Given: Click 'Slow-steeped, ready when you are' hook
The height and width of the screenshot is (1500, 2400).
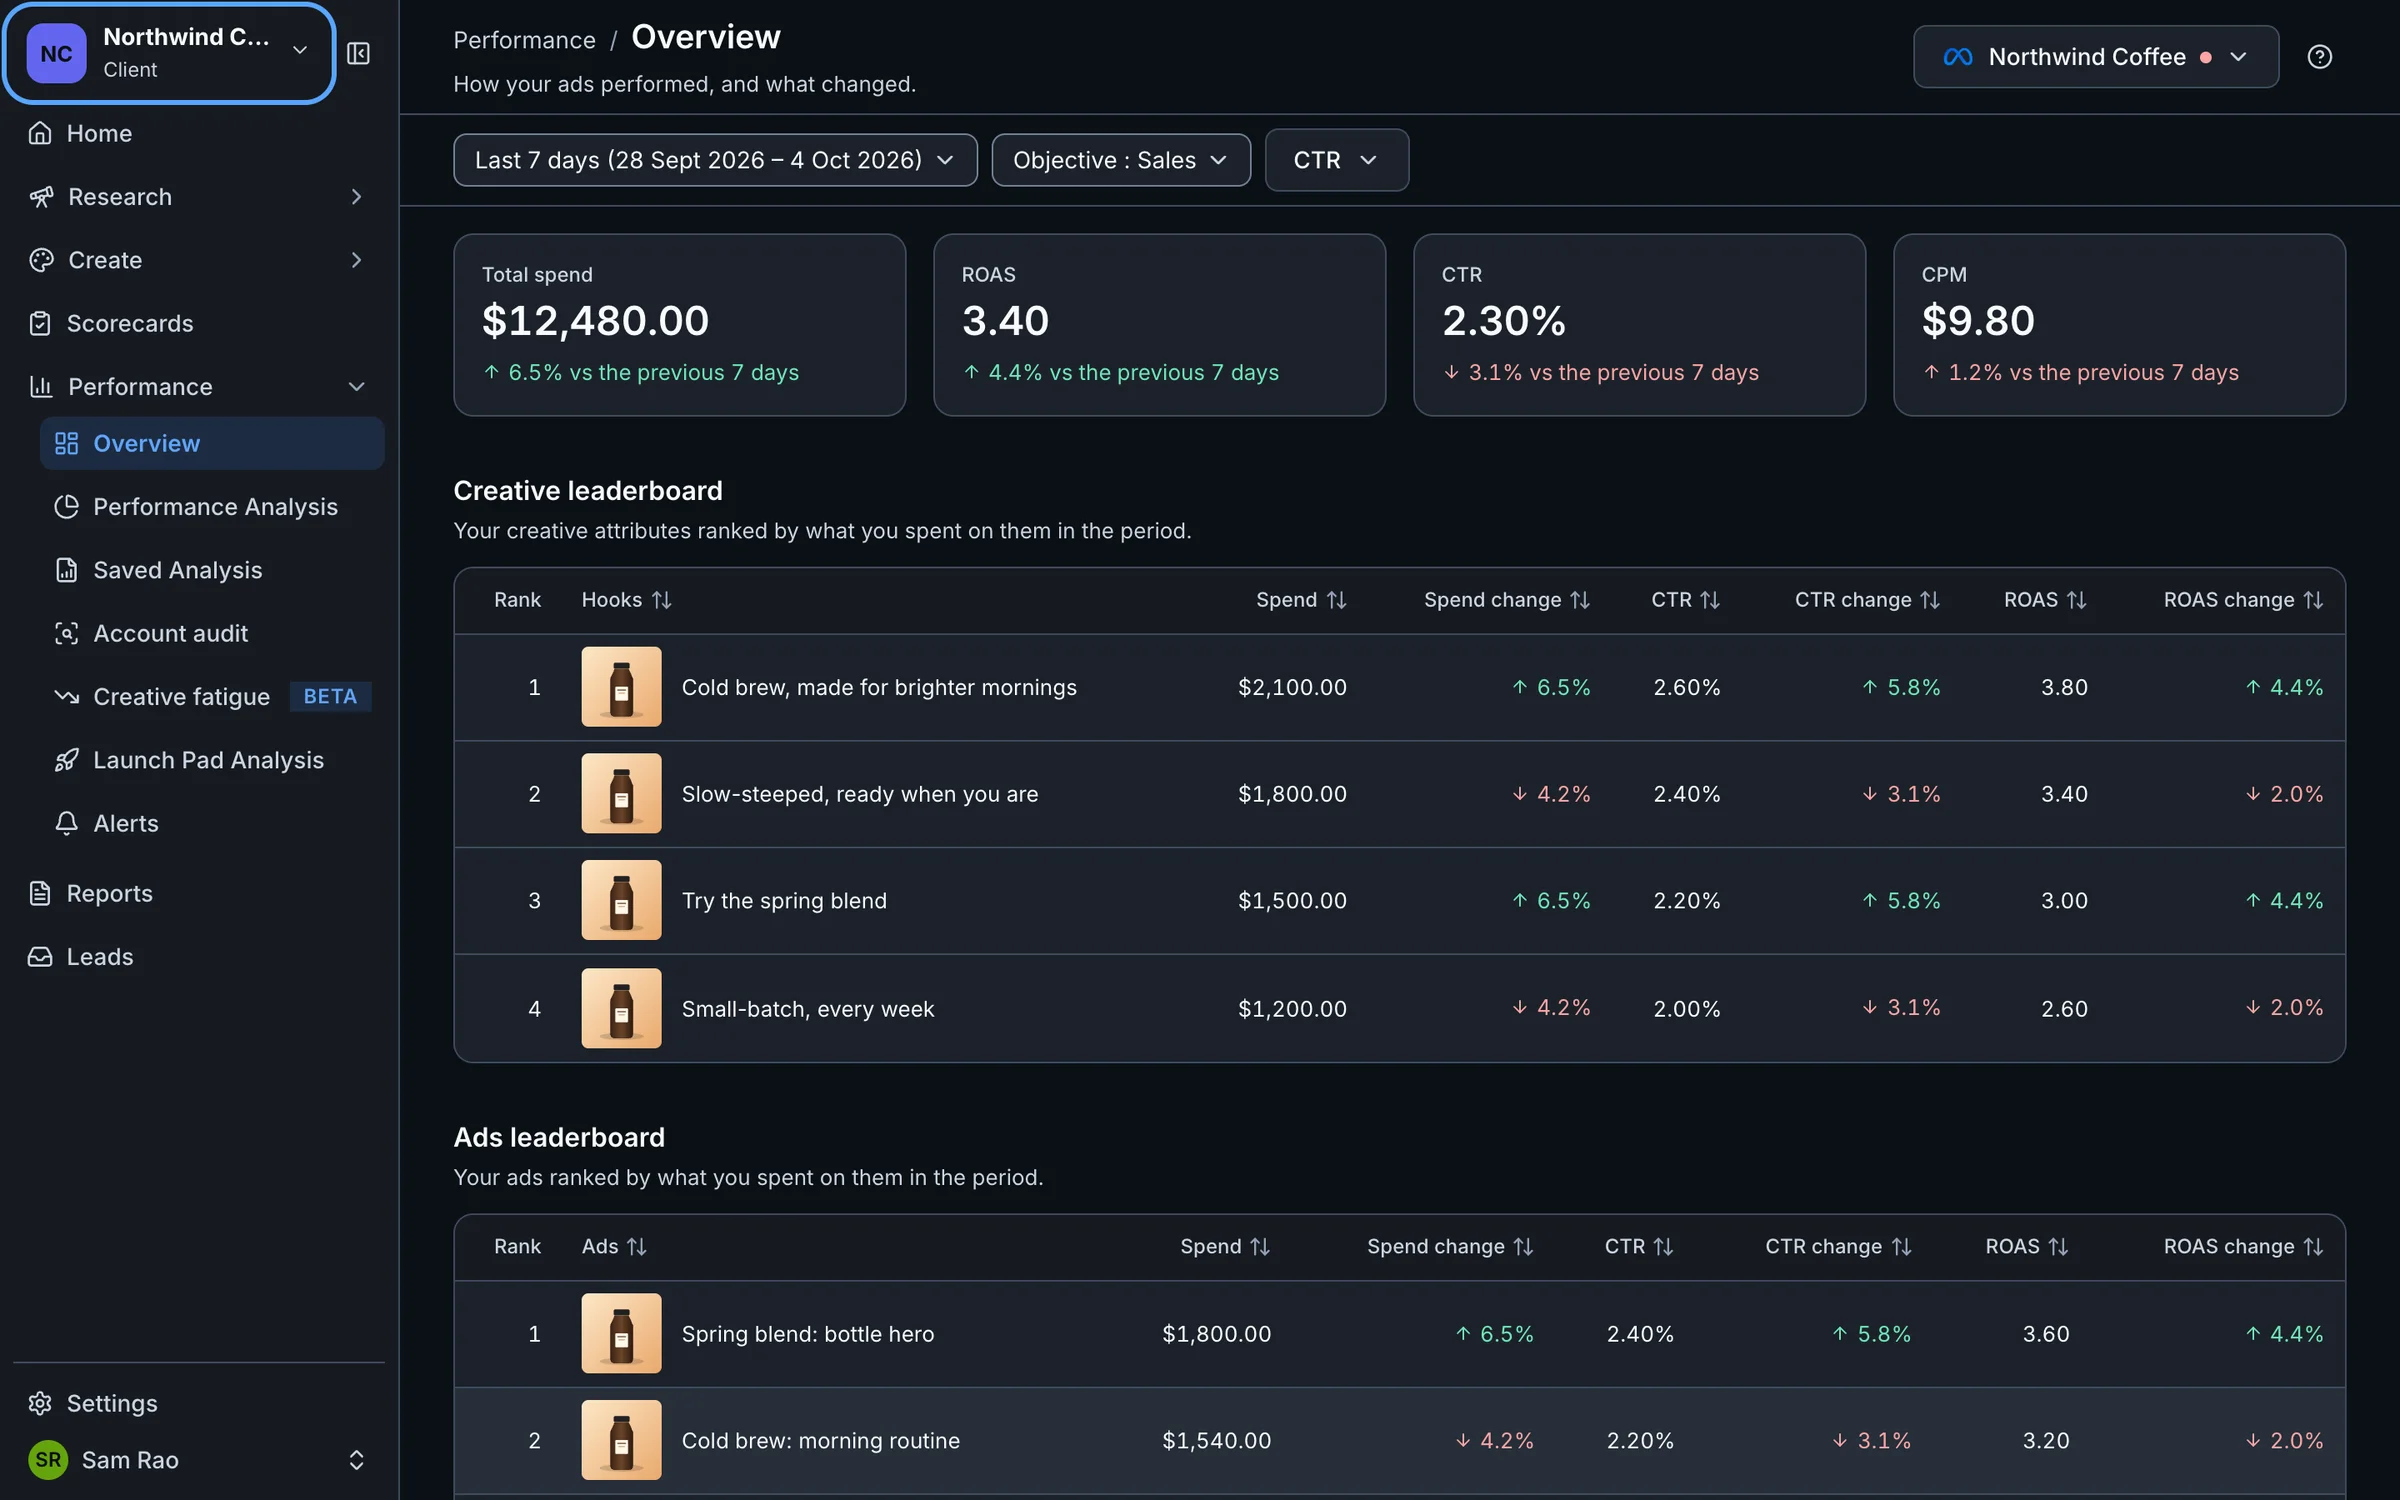Looking at the screenshot, I should click(x=860, y=794).
